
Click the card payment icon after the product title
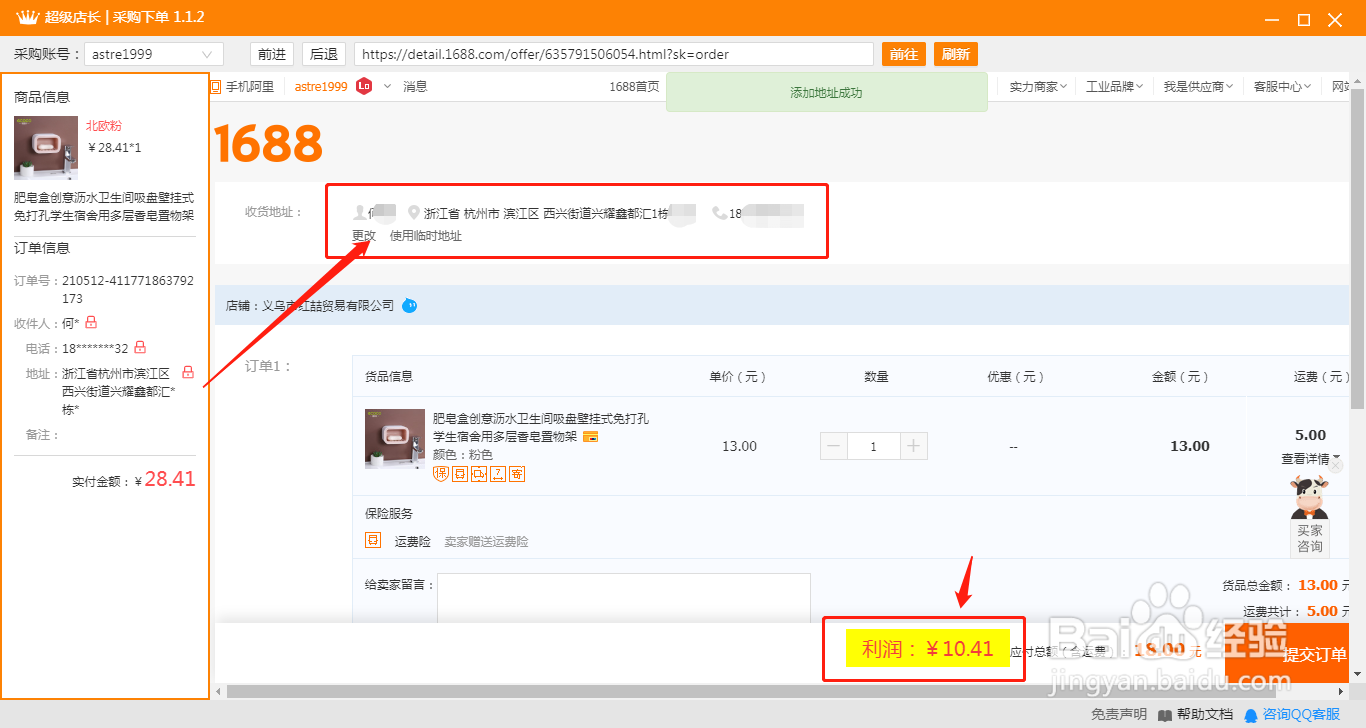click(x=591, y=437)
